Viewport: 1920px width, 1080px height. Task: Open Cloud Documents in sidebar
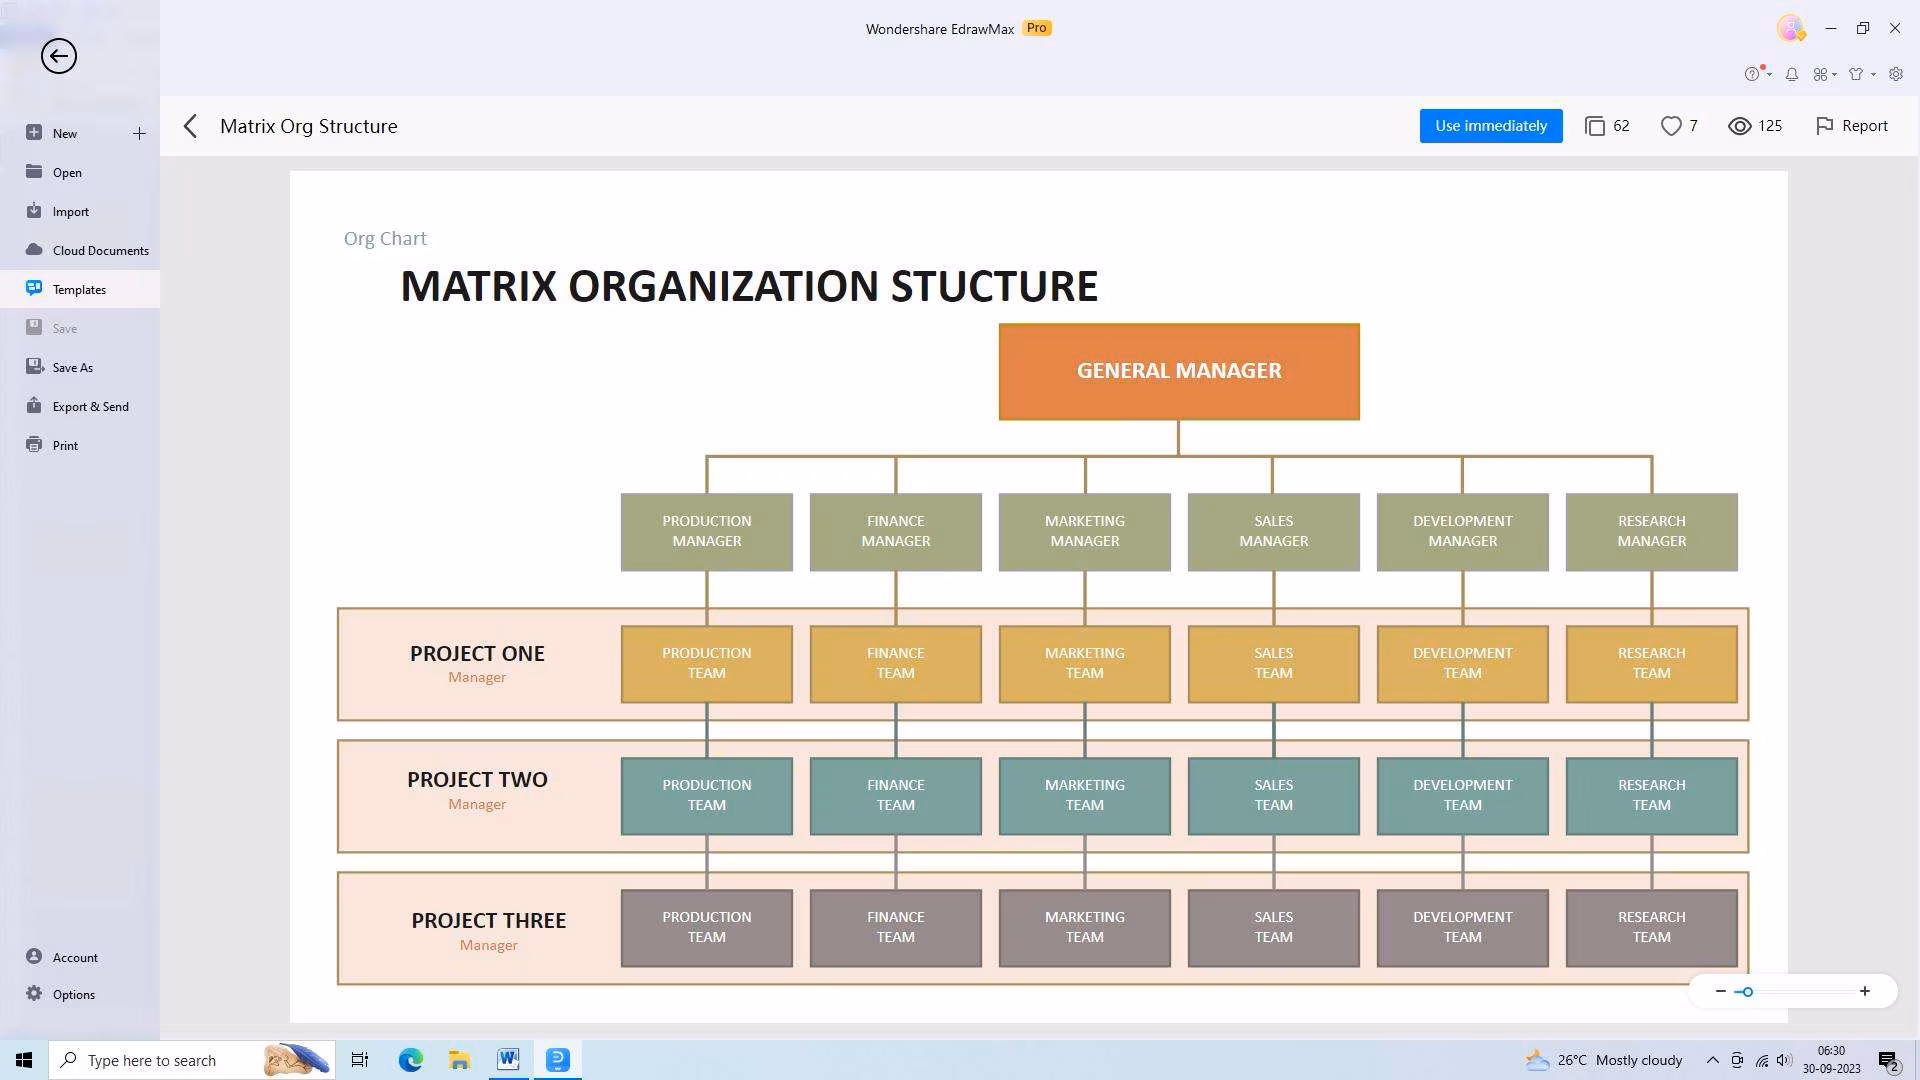point(100,250)
